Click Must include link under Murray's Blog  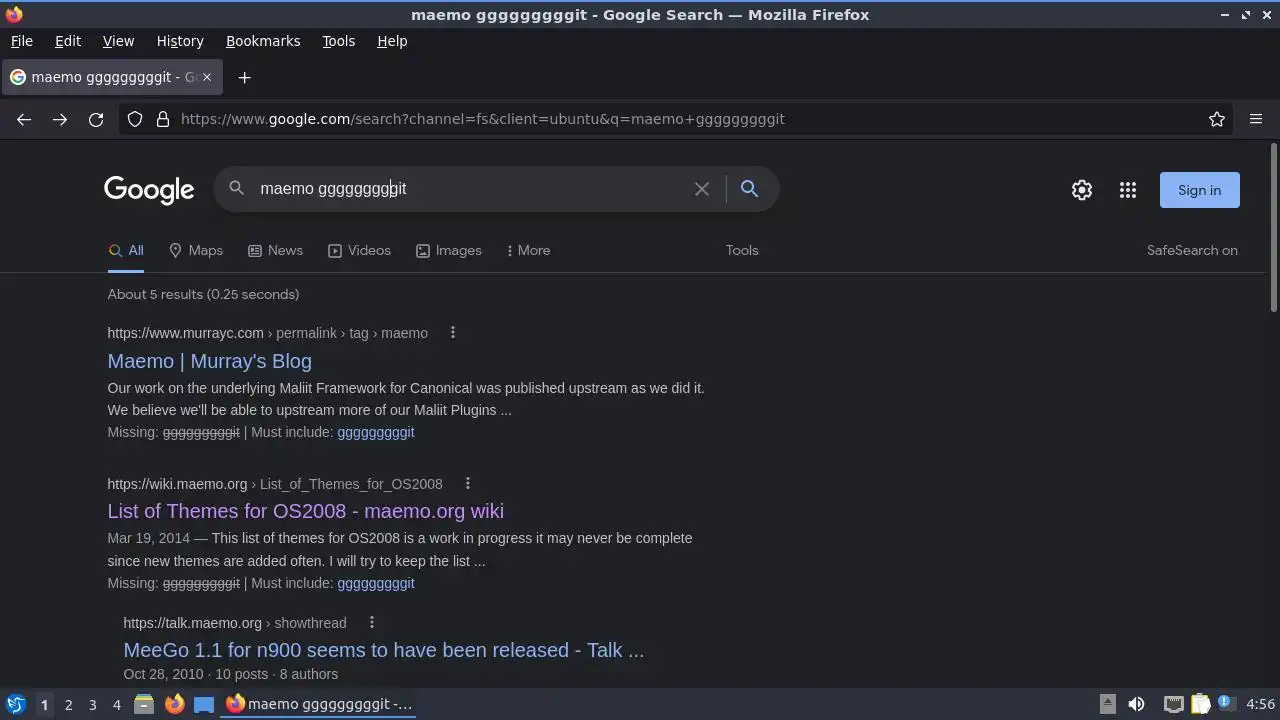(x=376, y=432)
